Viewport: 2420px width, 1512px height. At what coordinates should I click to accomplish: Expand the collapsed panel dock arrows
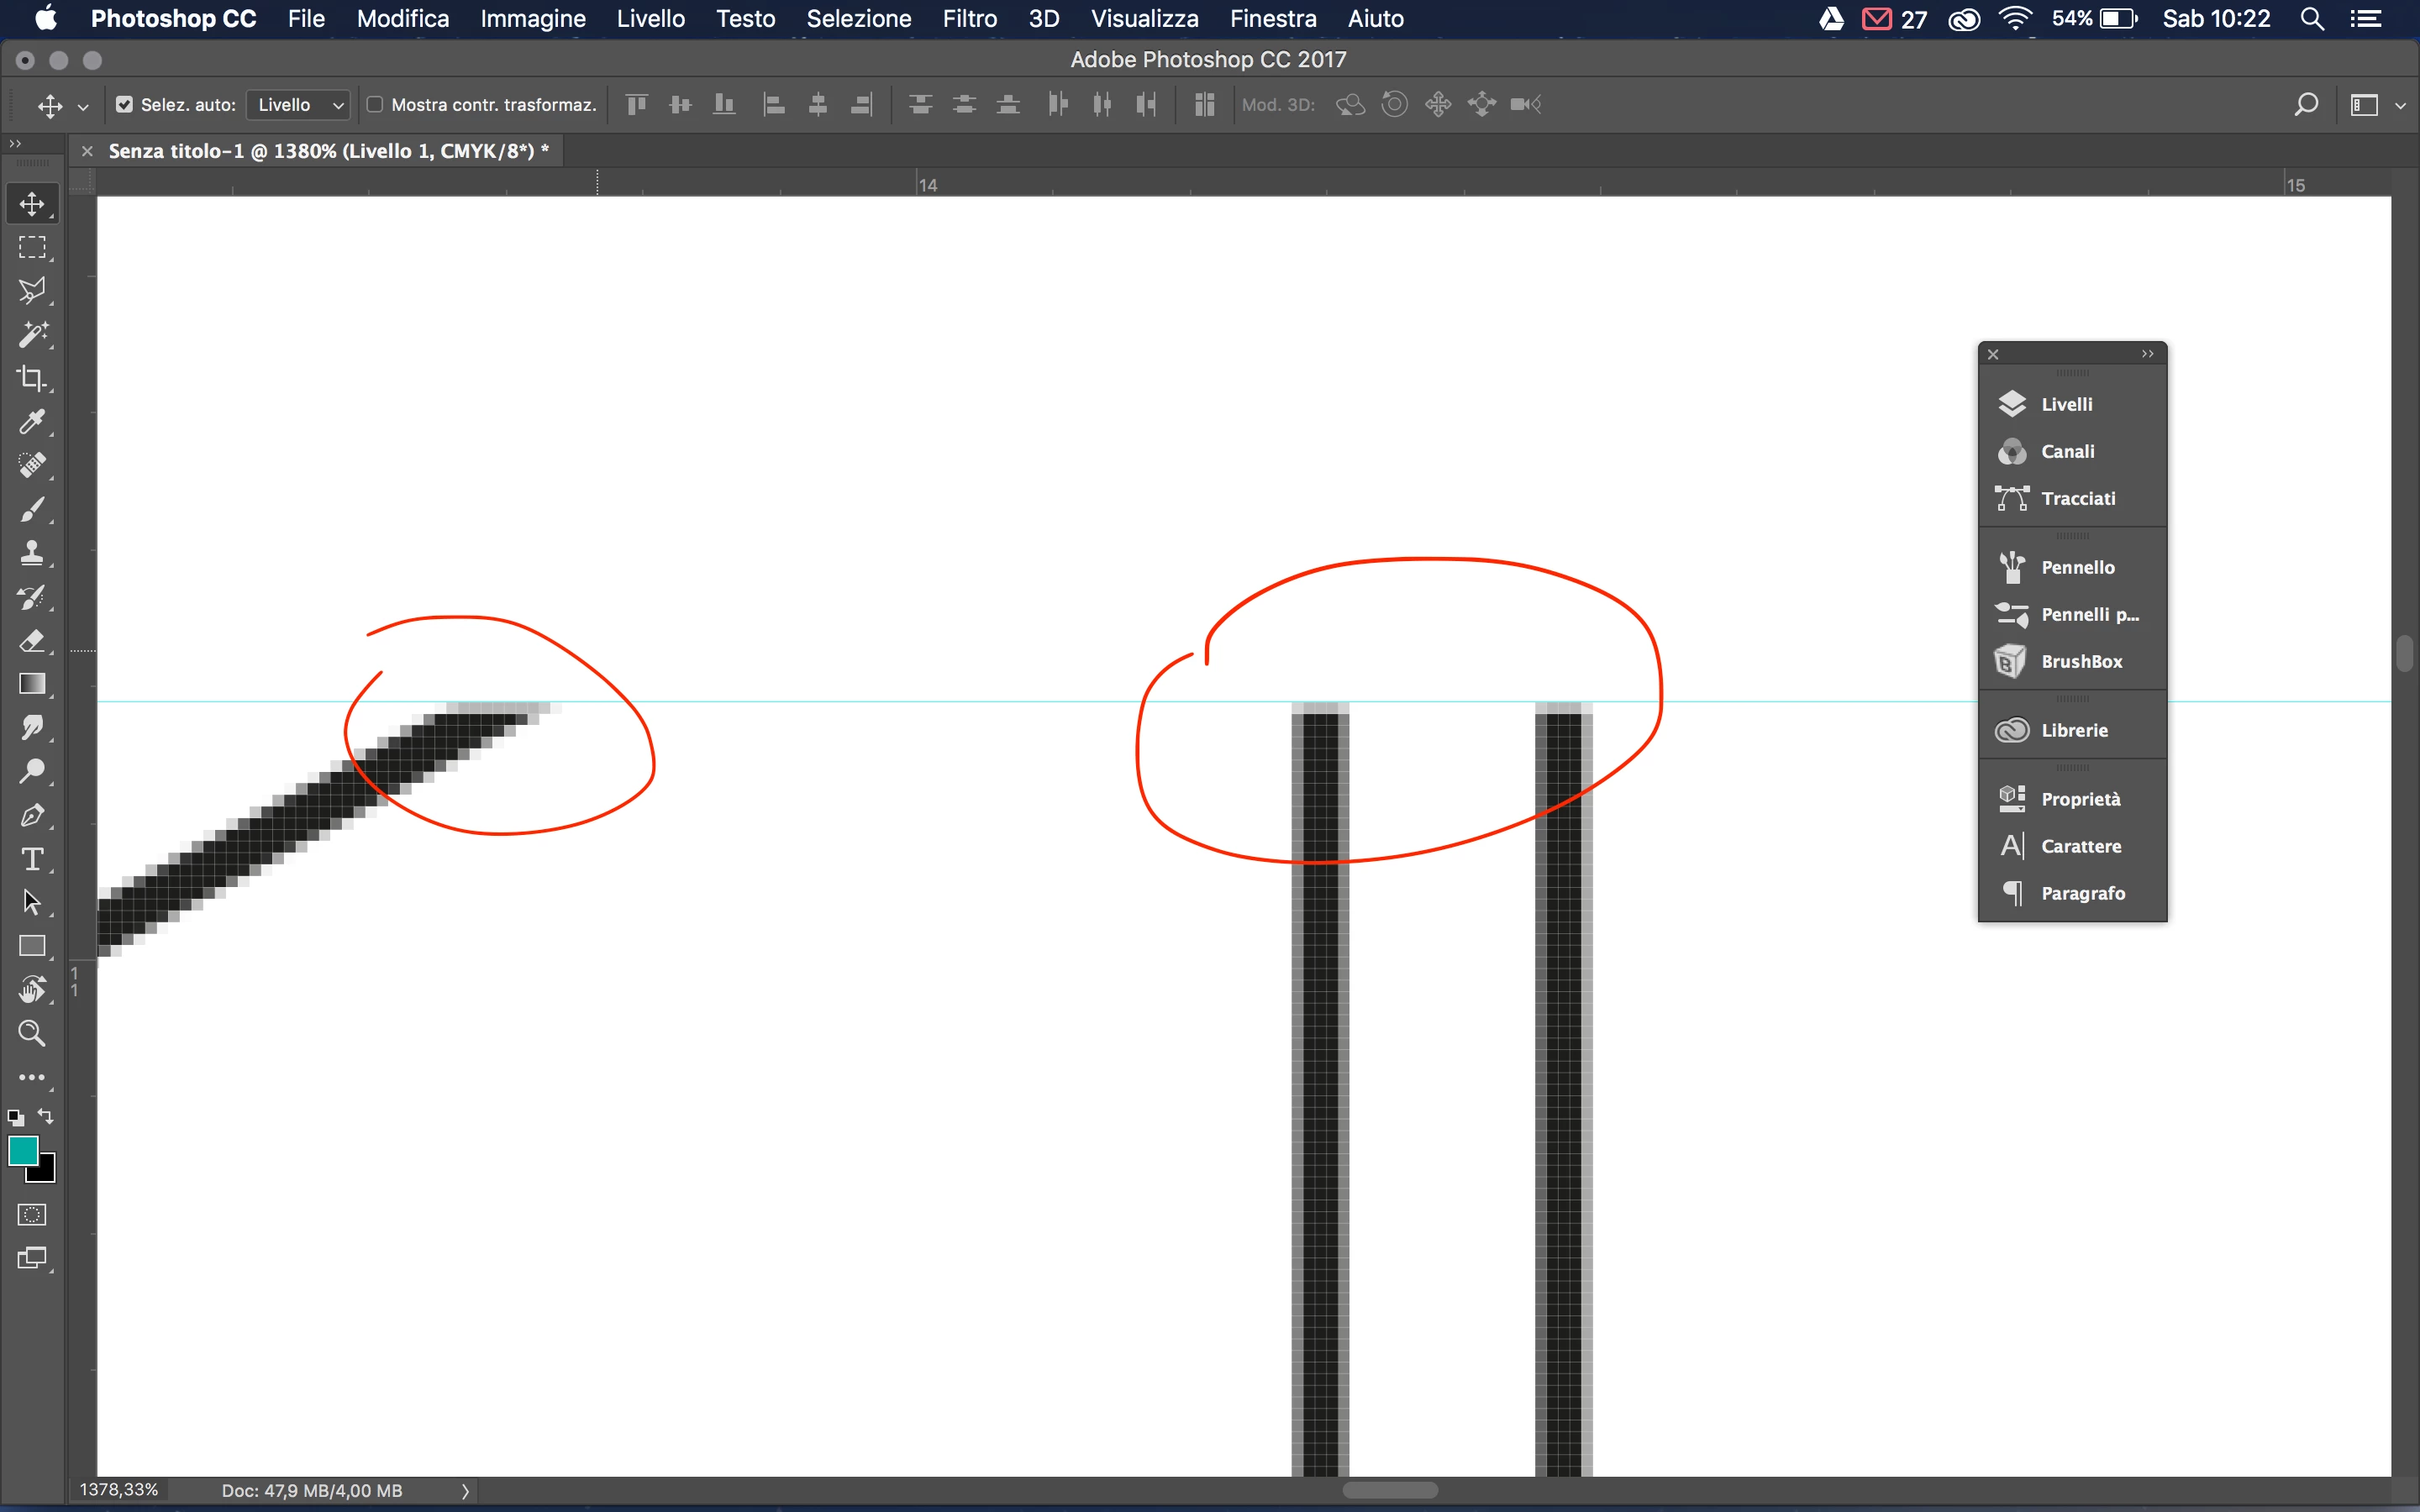click(x=2147, y=354)
